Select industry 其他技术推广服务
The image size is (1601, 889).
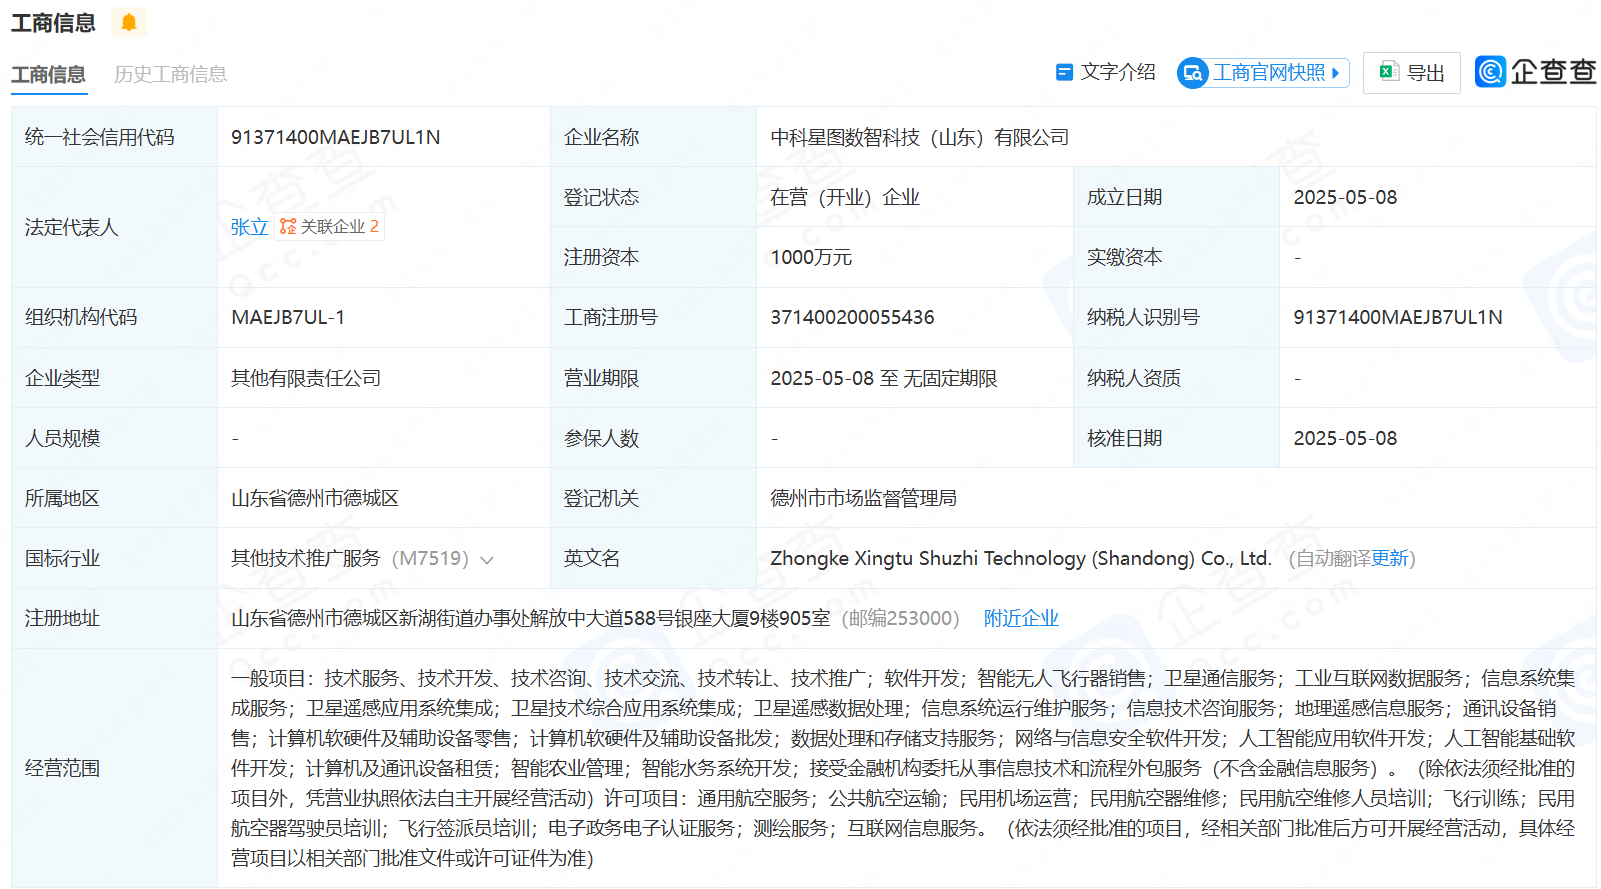click(x=306, y=558)
